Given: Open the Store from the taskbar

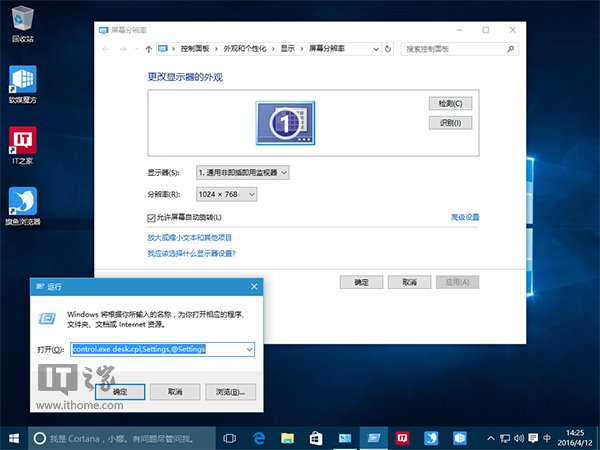Looking at the screenshot, I should click(x=316, y=439).
